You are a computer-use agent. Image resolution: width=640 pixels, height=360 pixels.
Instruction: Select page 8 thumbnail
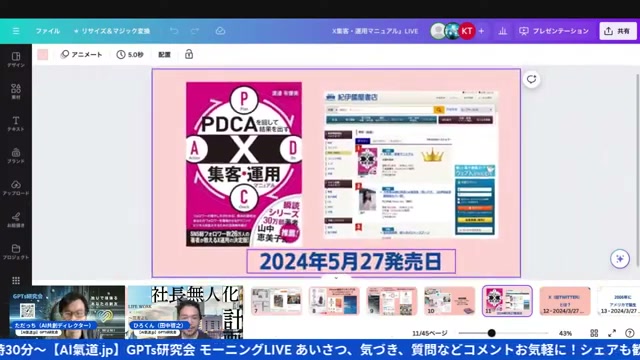(x=334, y=301)
